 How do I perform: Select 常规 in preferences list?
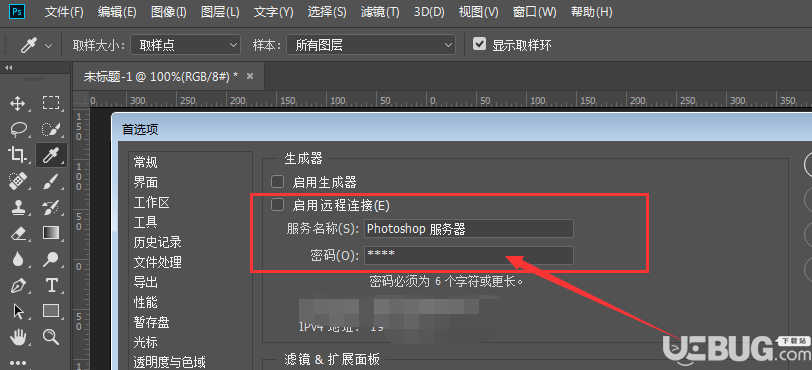(146, 162)
